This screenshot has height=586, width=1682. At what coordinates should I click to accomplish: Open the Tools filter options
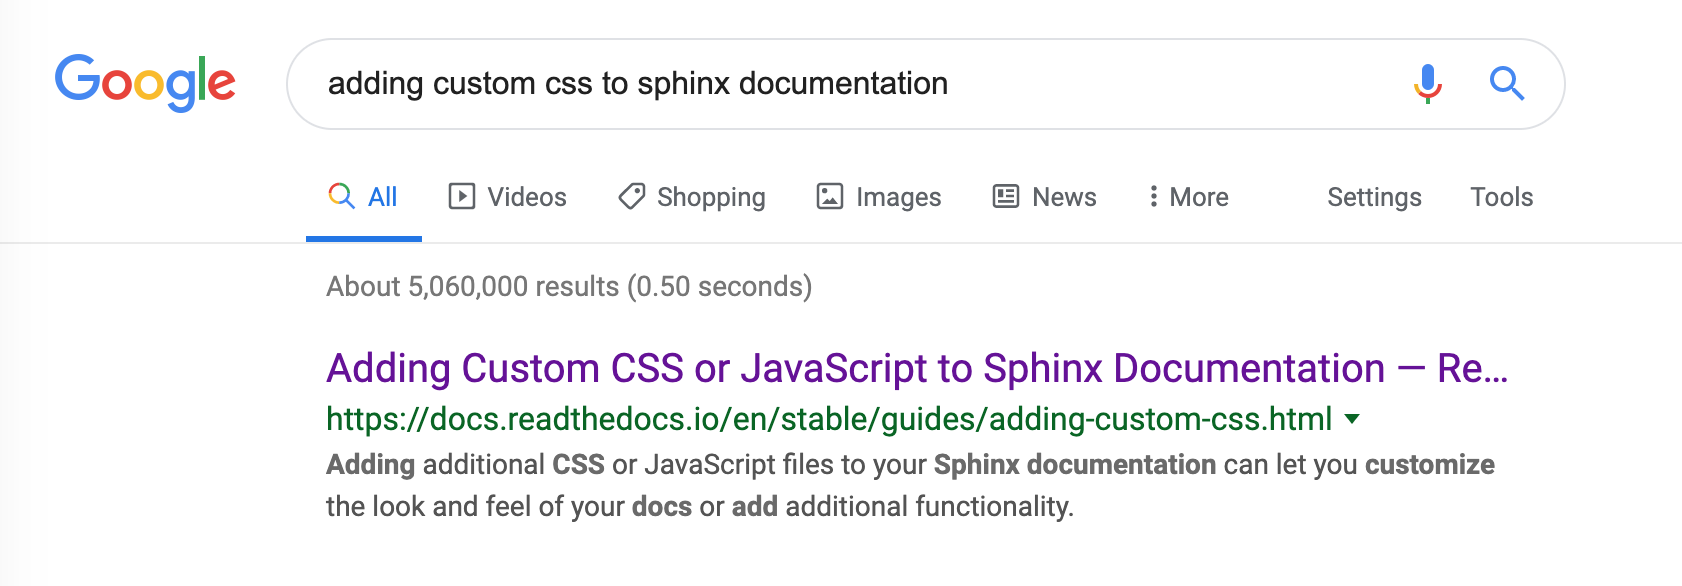coord(1501,196)
